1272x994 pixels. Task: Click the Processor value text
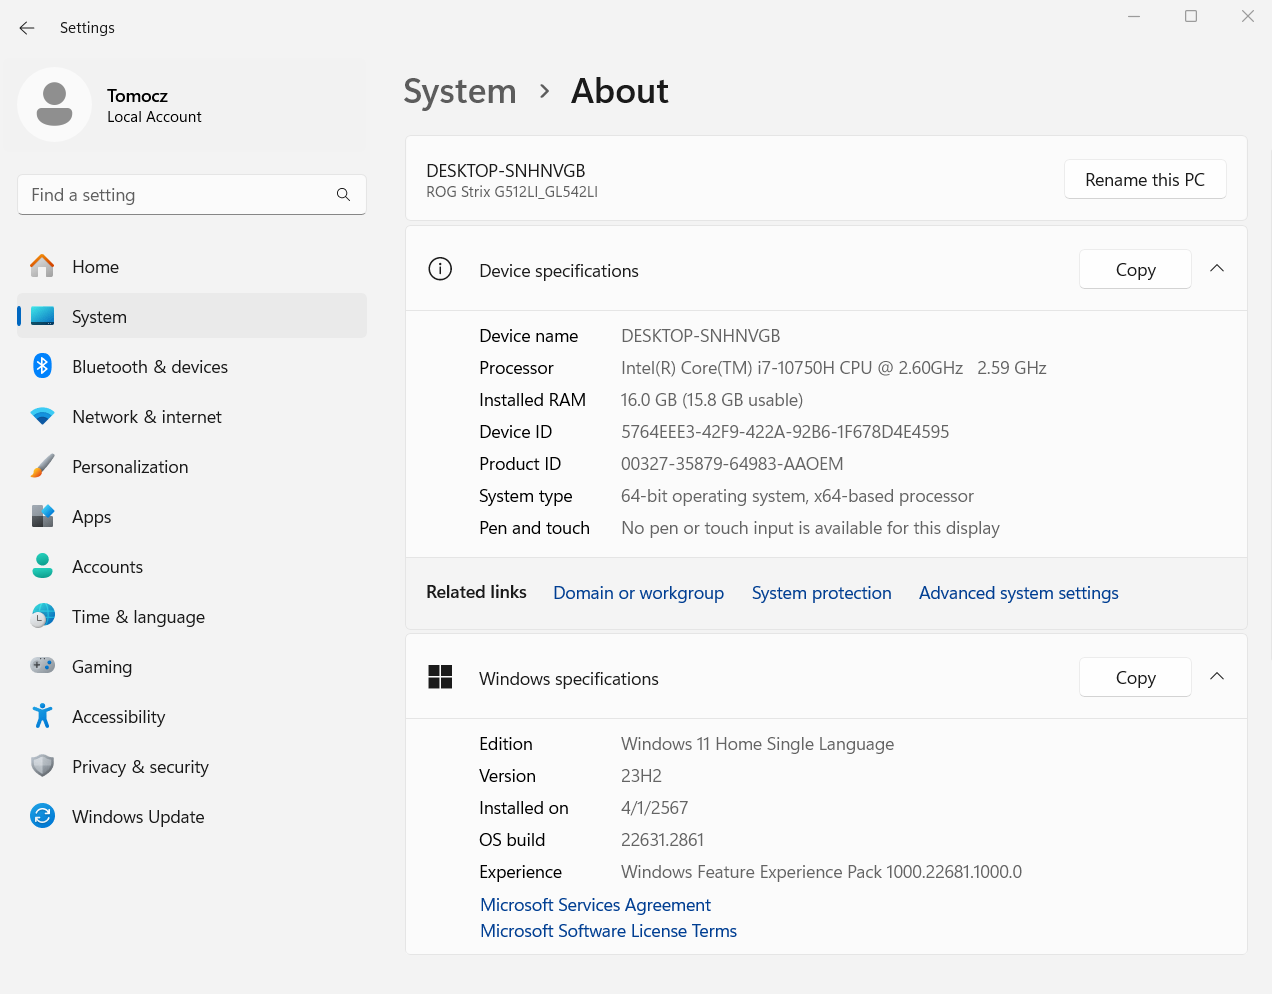834,368
